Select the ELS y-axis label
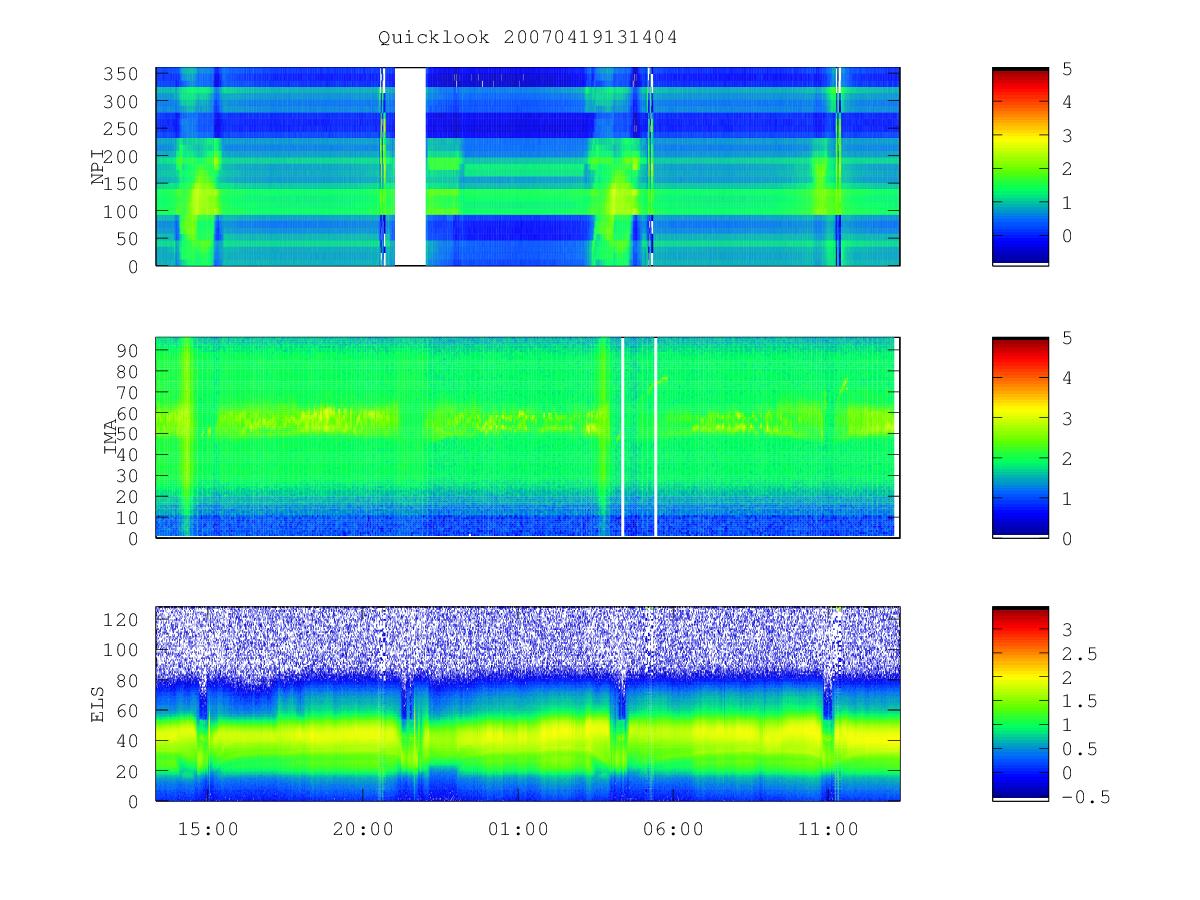 [99, 704]
